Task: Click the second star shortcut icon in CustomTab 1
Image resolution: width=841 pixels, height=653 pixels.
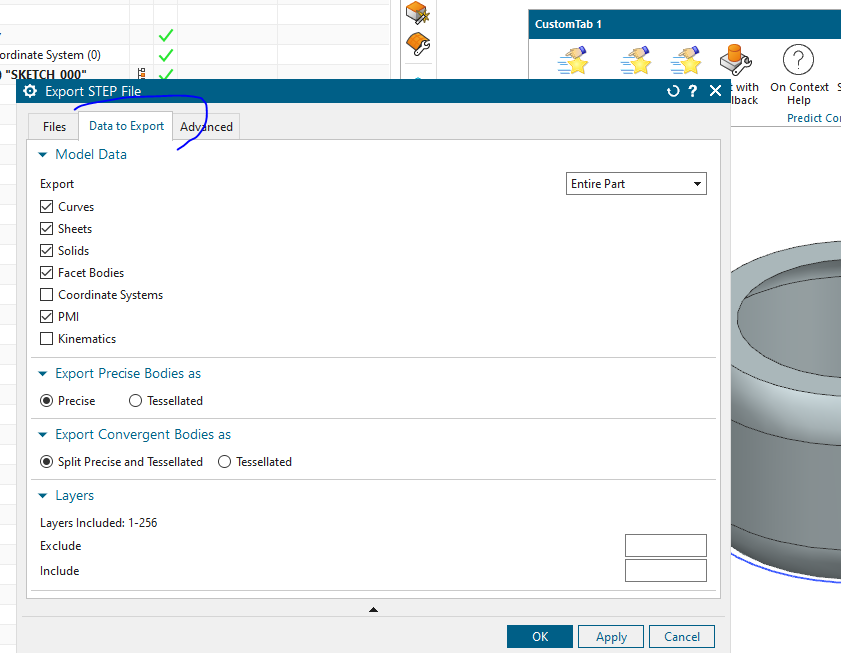Action: pyautogui.click(x=636, y=60)
